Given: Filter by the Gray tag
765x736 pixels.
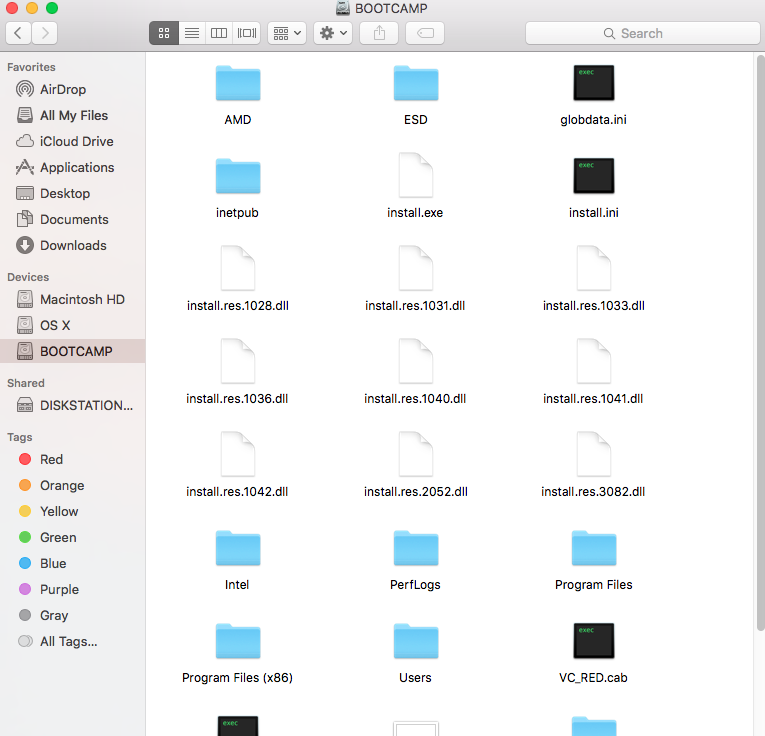Looking at the screenshot, I should tap(73, 616).
